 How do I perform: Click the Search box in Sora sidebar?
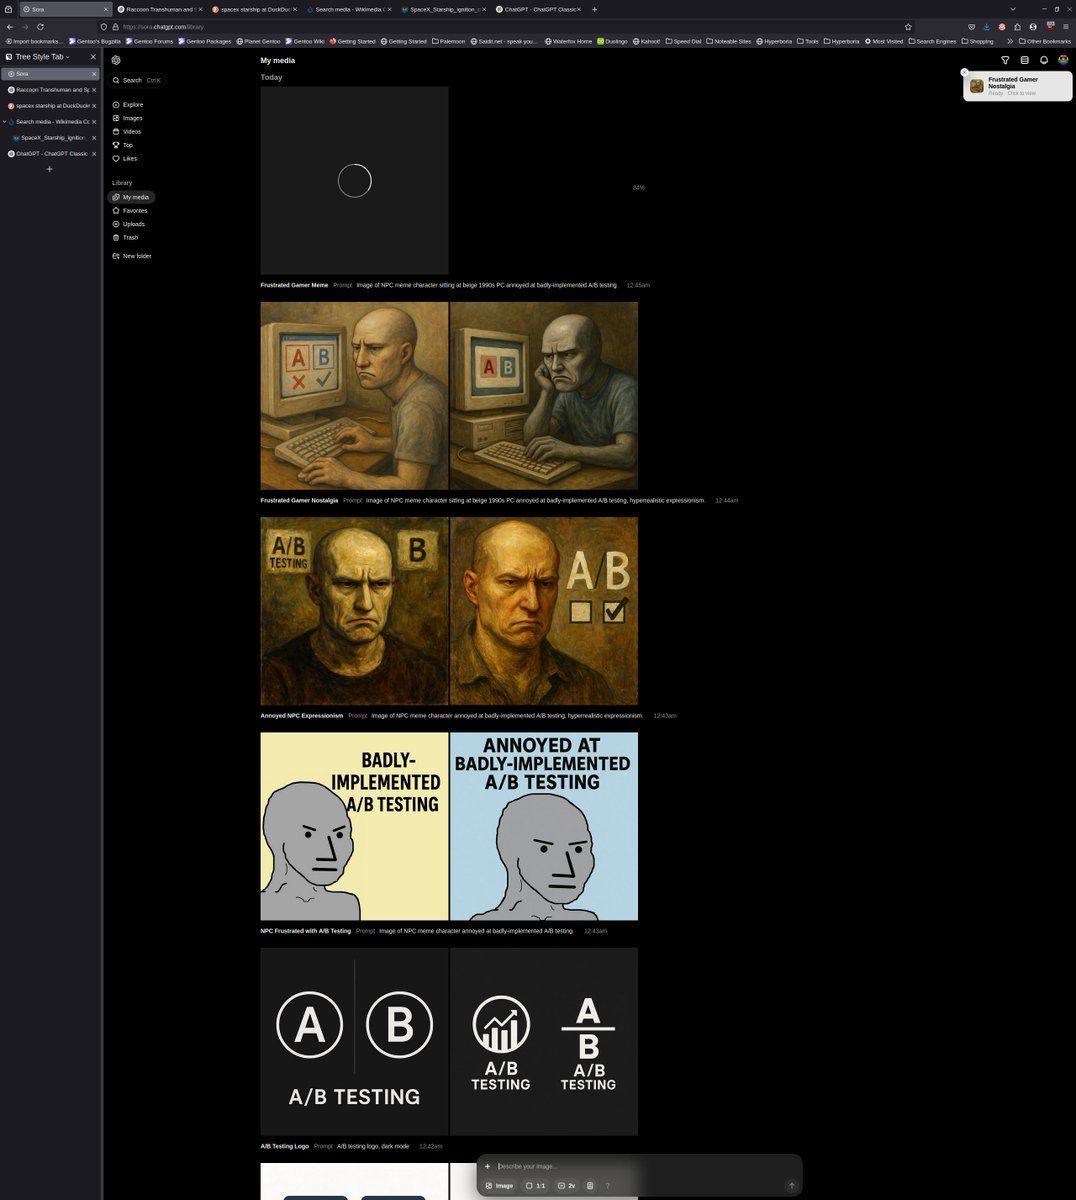137,80
